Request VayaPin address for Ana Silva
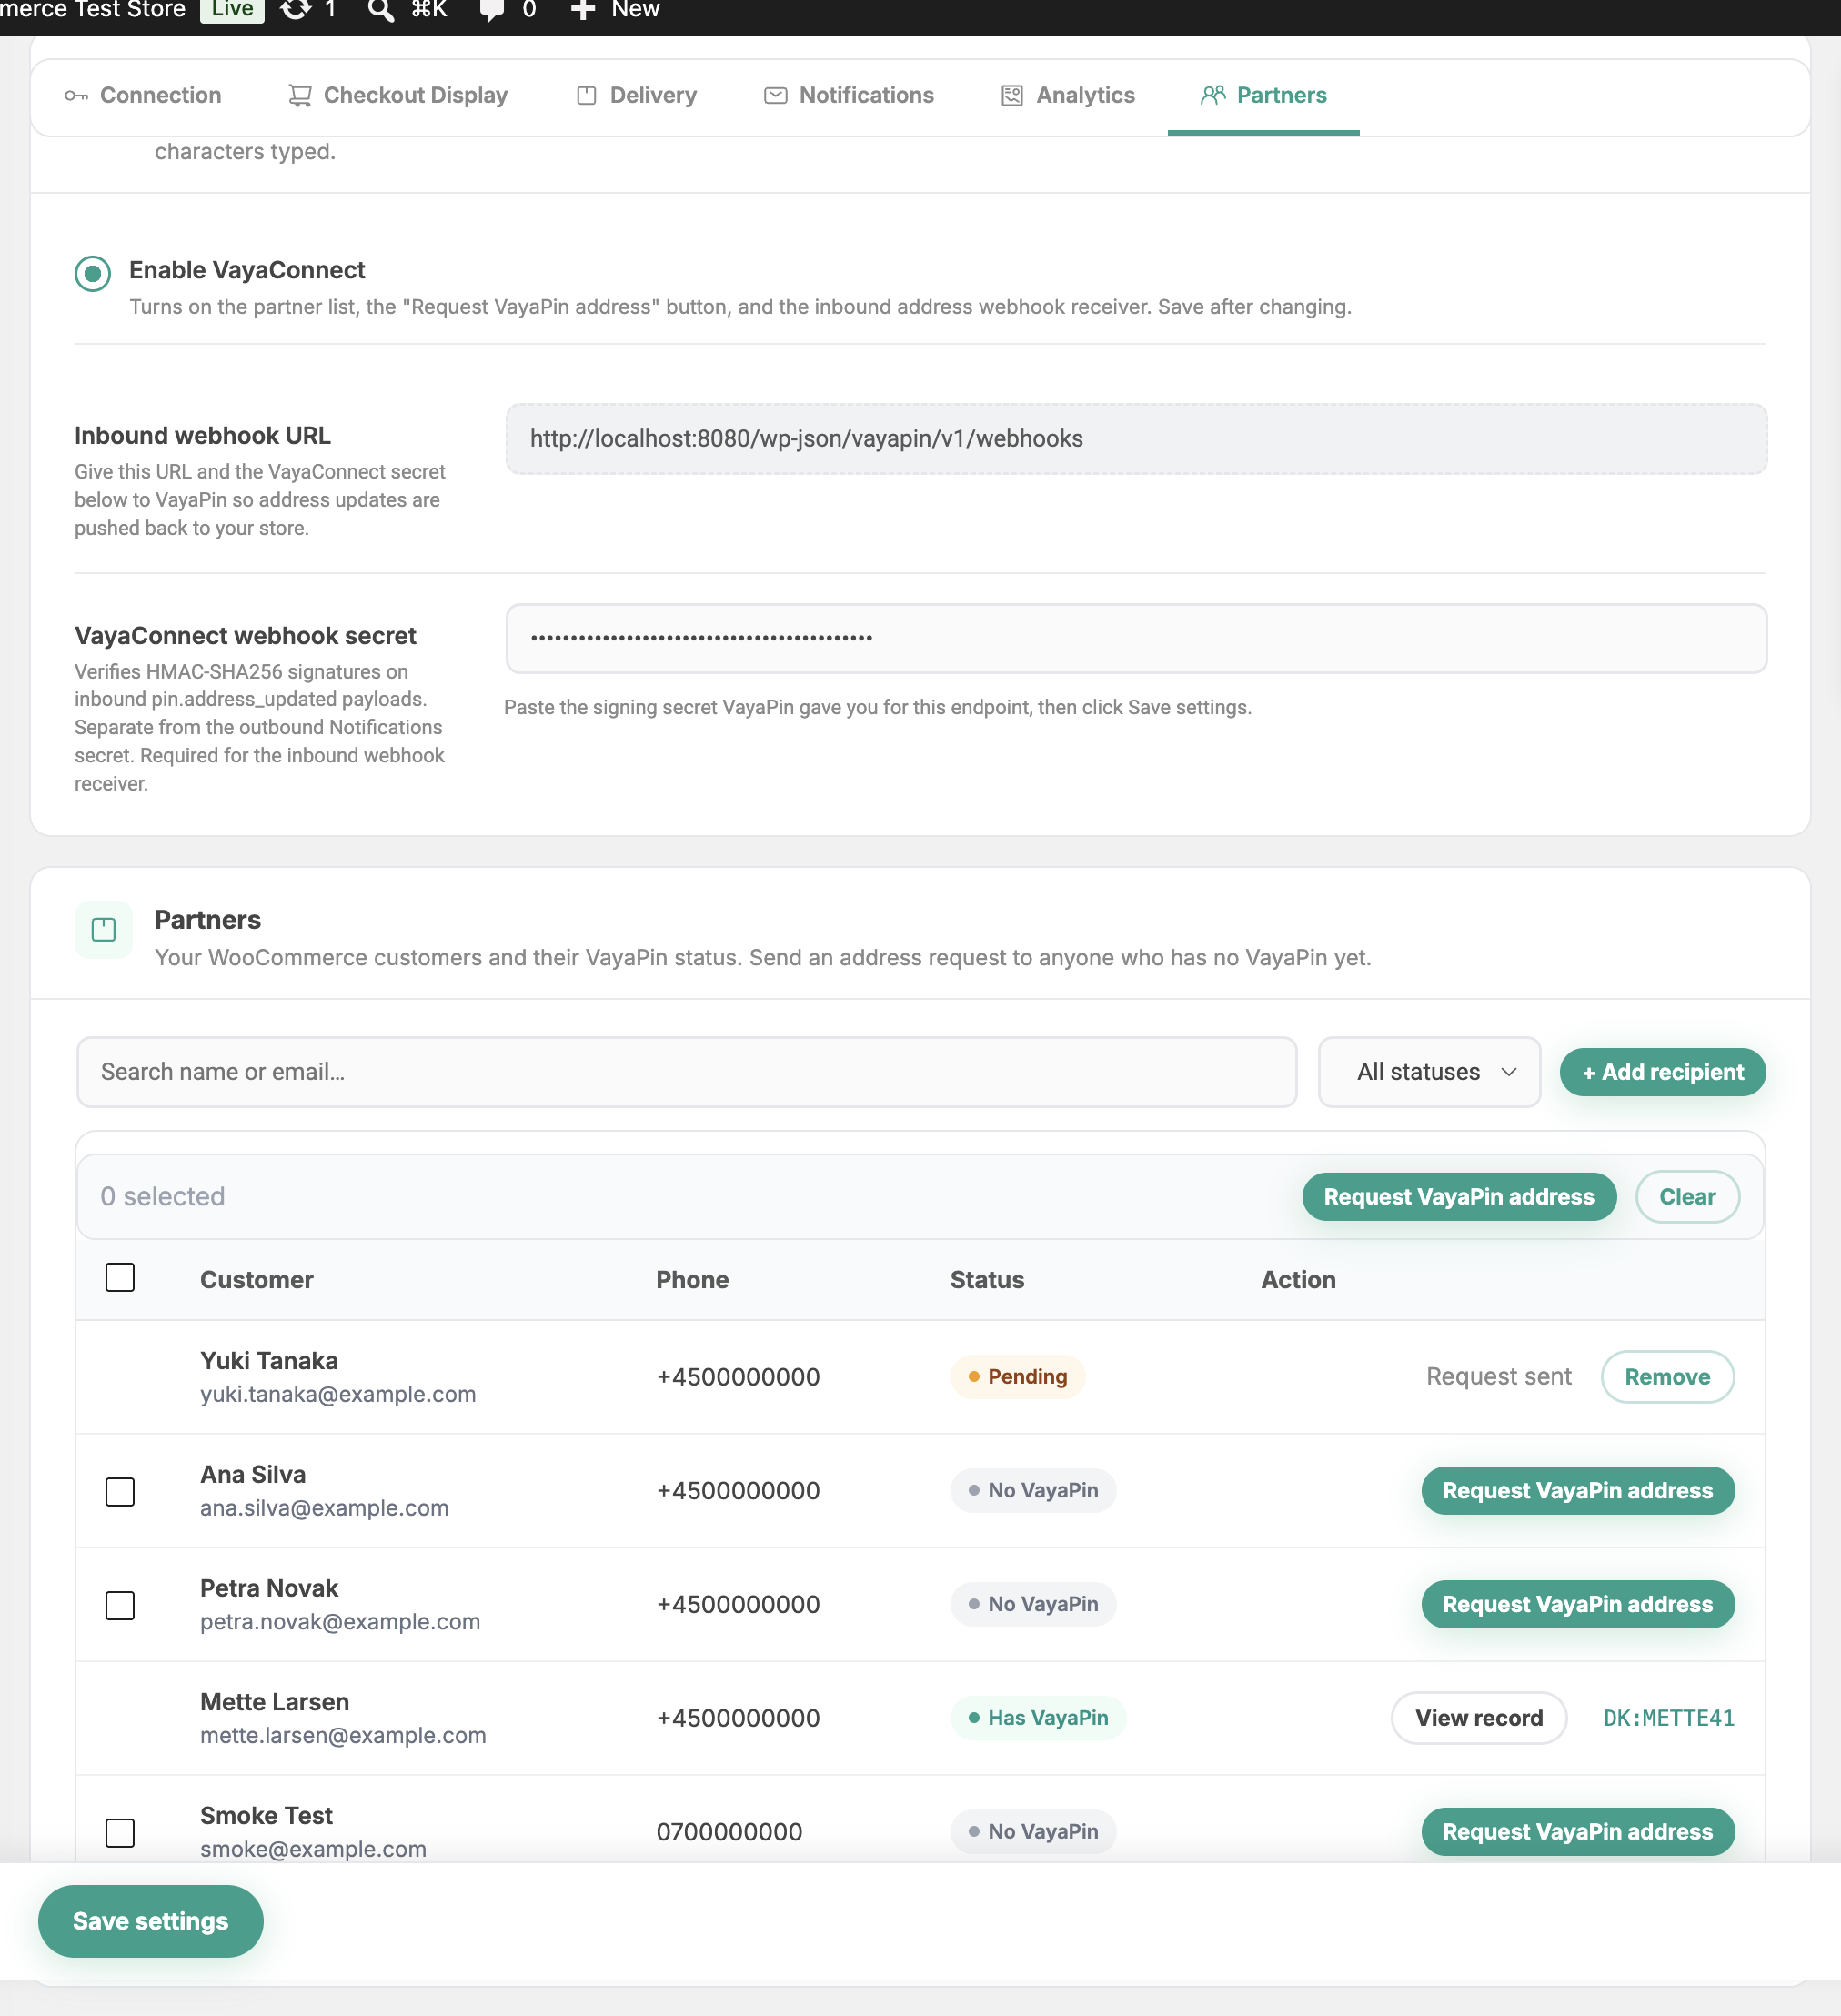 (x=1577, y=1491)
